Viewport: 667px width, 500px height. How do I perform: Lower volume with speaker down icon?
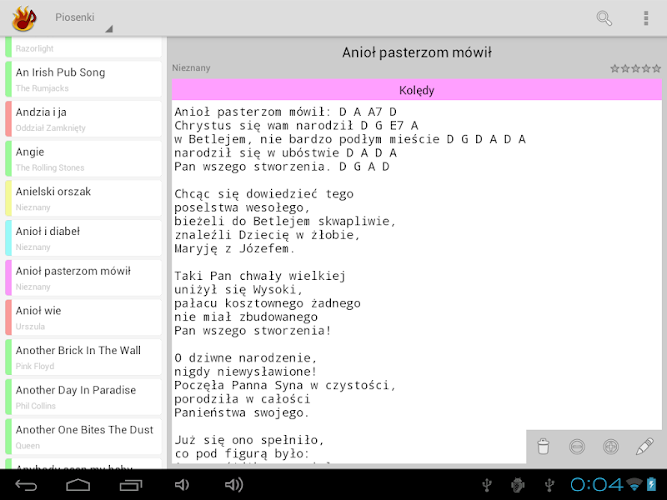(182, 485)
